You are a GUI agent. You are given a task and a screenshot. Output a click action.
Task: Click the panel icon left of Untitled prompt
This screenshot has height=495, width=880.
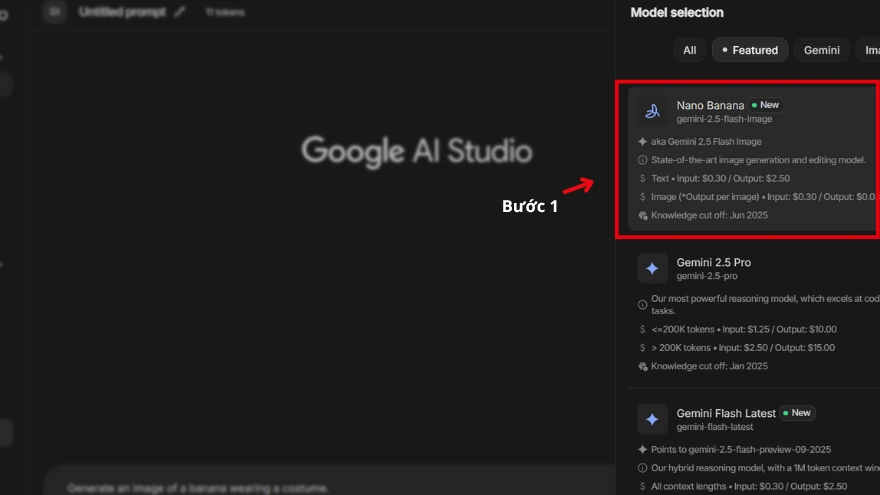tap(54, 12)
